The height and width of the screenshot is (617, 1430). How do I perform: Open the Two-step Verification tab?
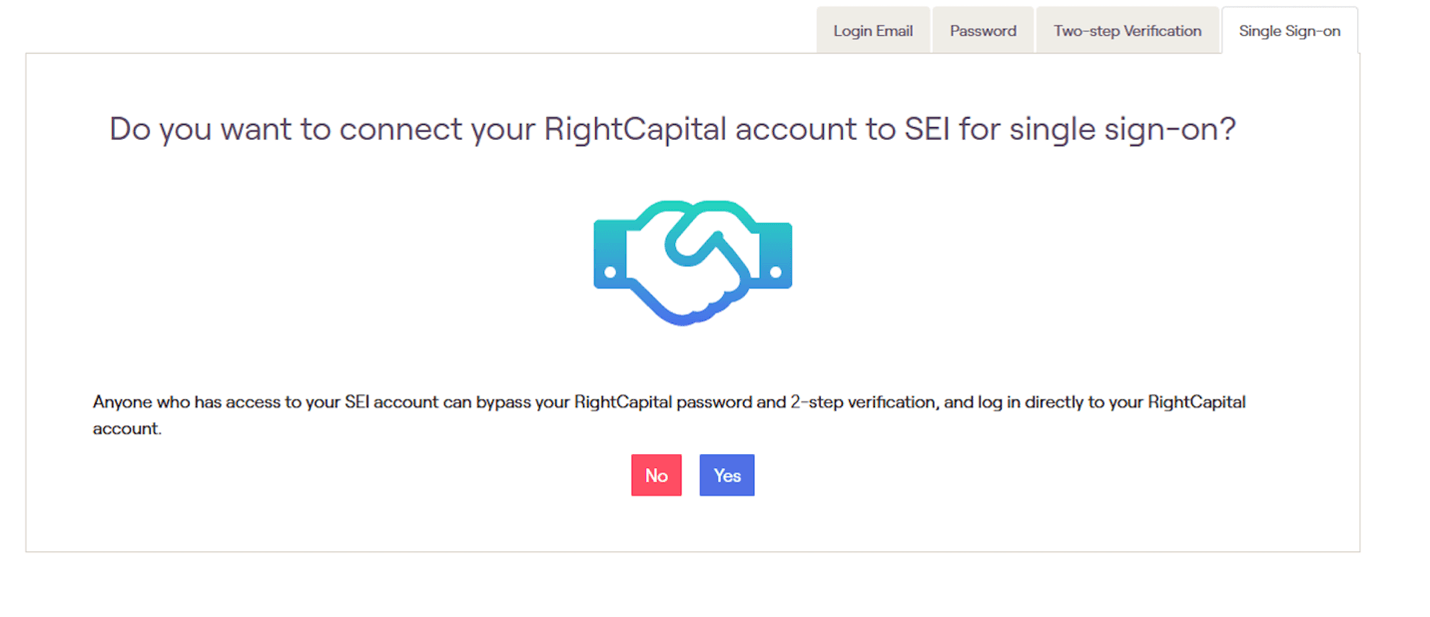click(1127, 31)
